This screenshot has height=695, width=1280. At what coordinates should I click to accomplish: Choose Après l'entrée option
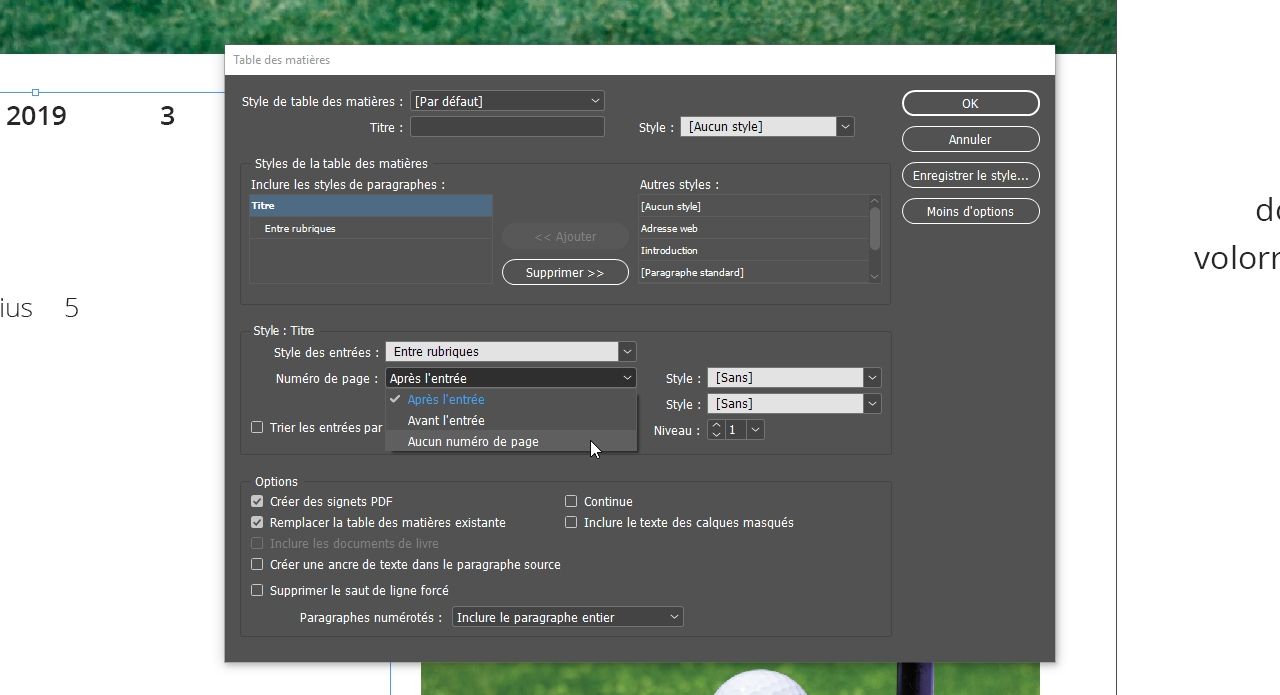[x=511, y=399]
